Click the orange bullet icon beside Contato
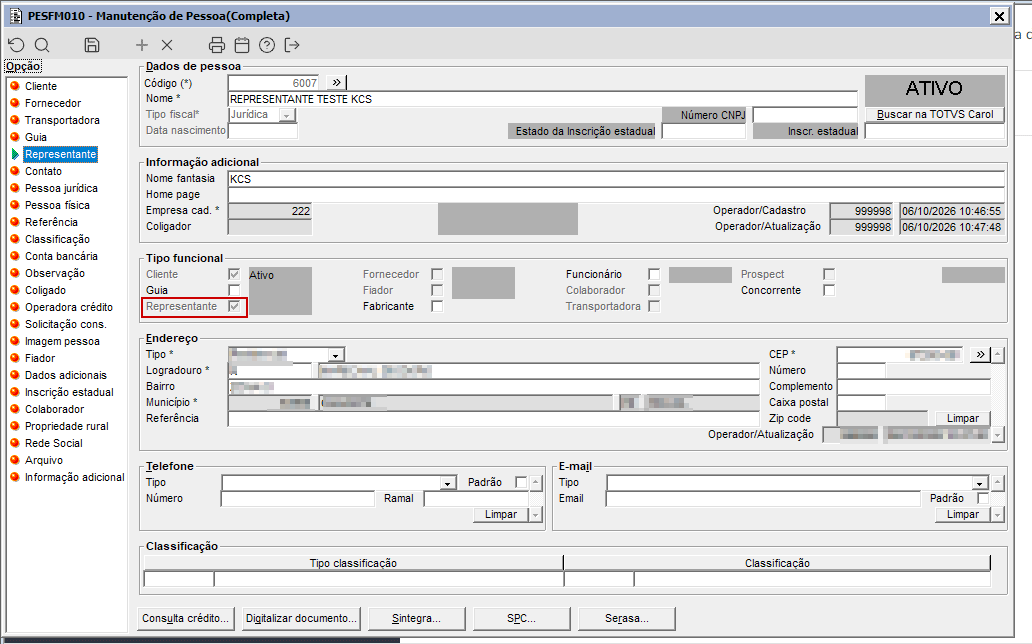Viewport: 1032px width, 644px height. click(15, 171)
